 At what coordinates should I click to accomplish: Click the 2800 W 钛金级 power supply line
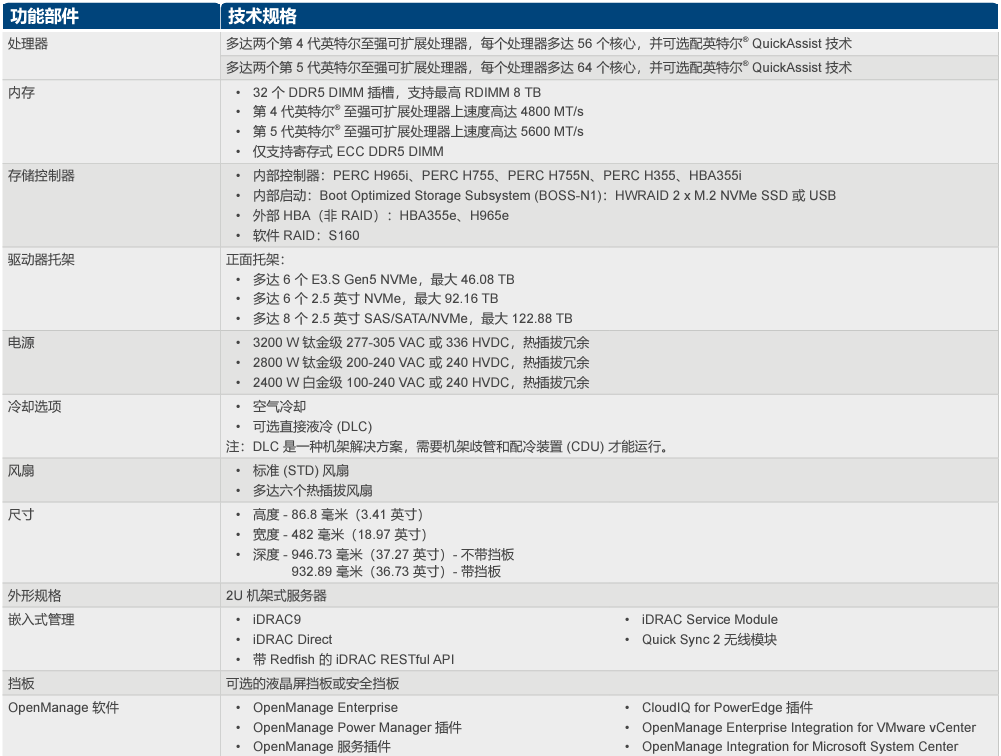pos(421,363)
